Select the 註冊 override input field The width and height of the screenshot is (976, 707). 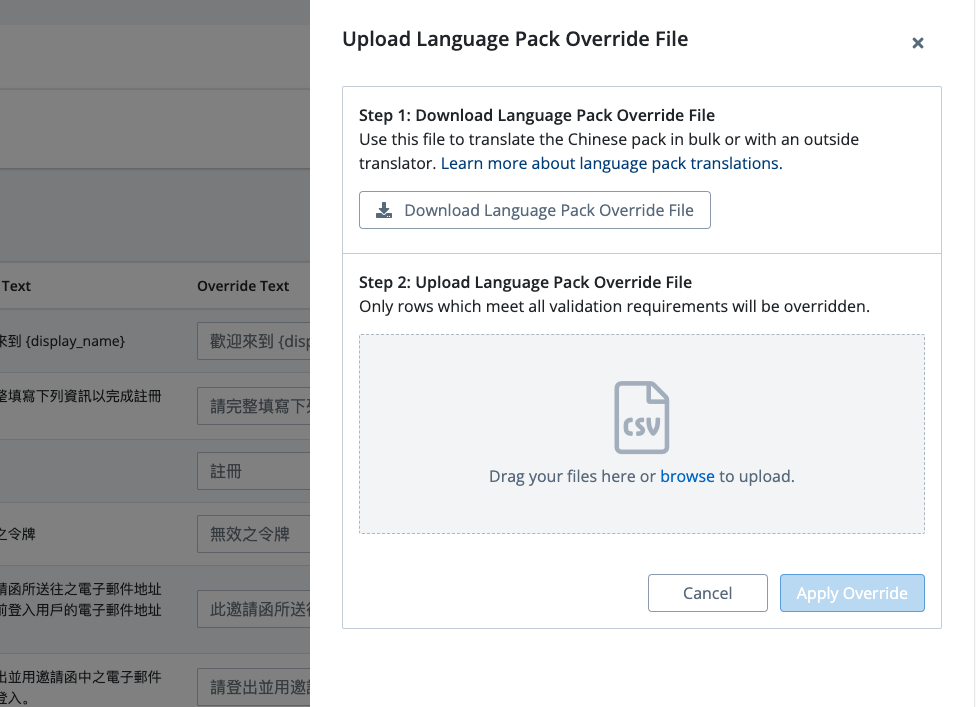254,471
